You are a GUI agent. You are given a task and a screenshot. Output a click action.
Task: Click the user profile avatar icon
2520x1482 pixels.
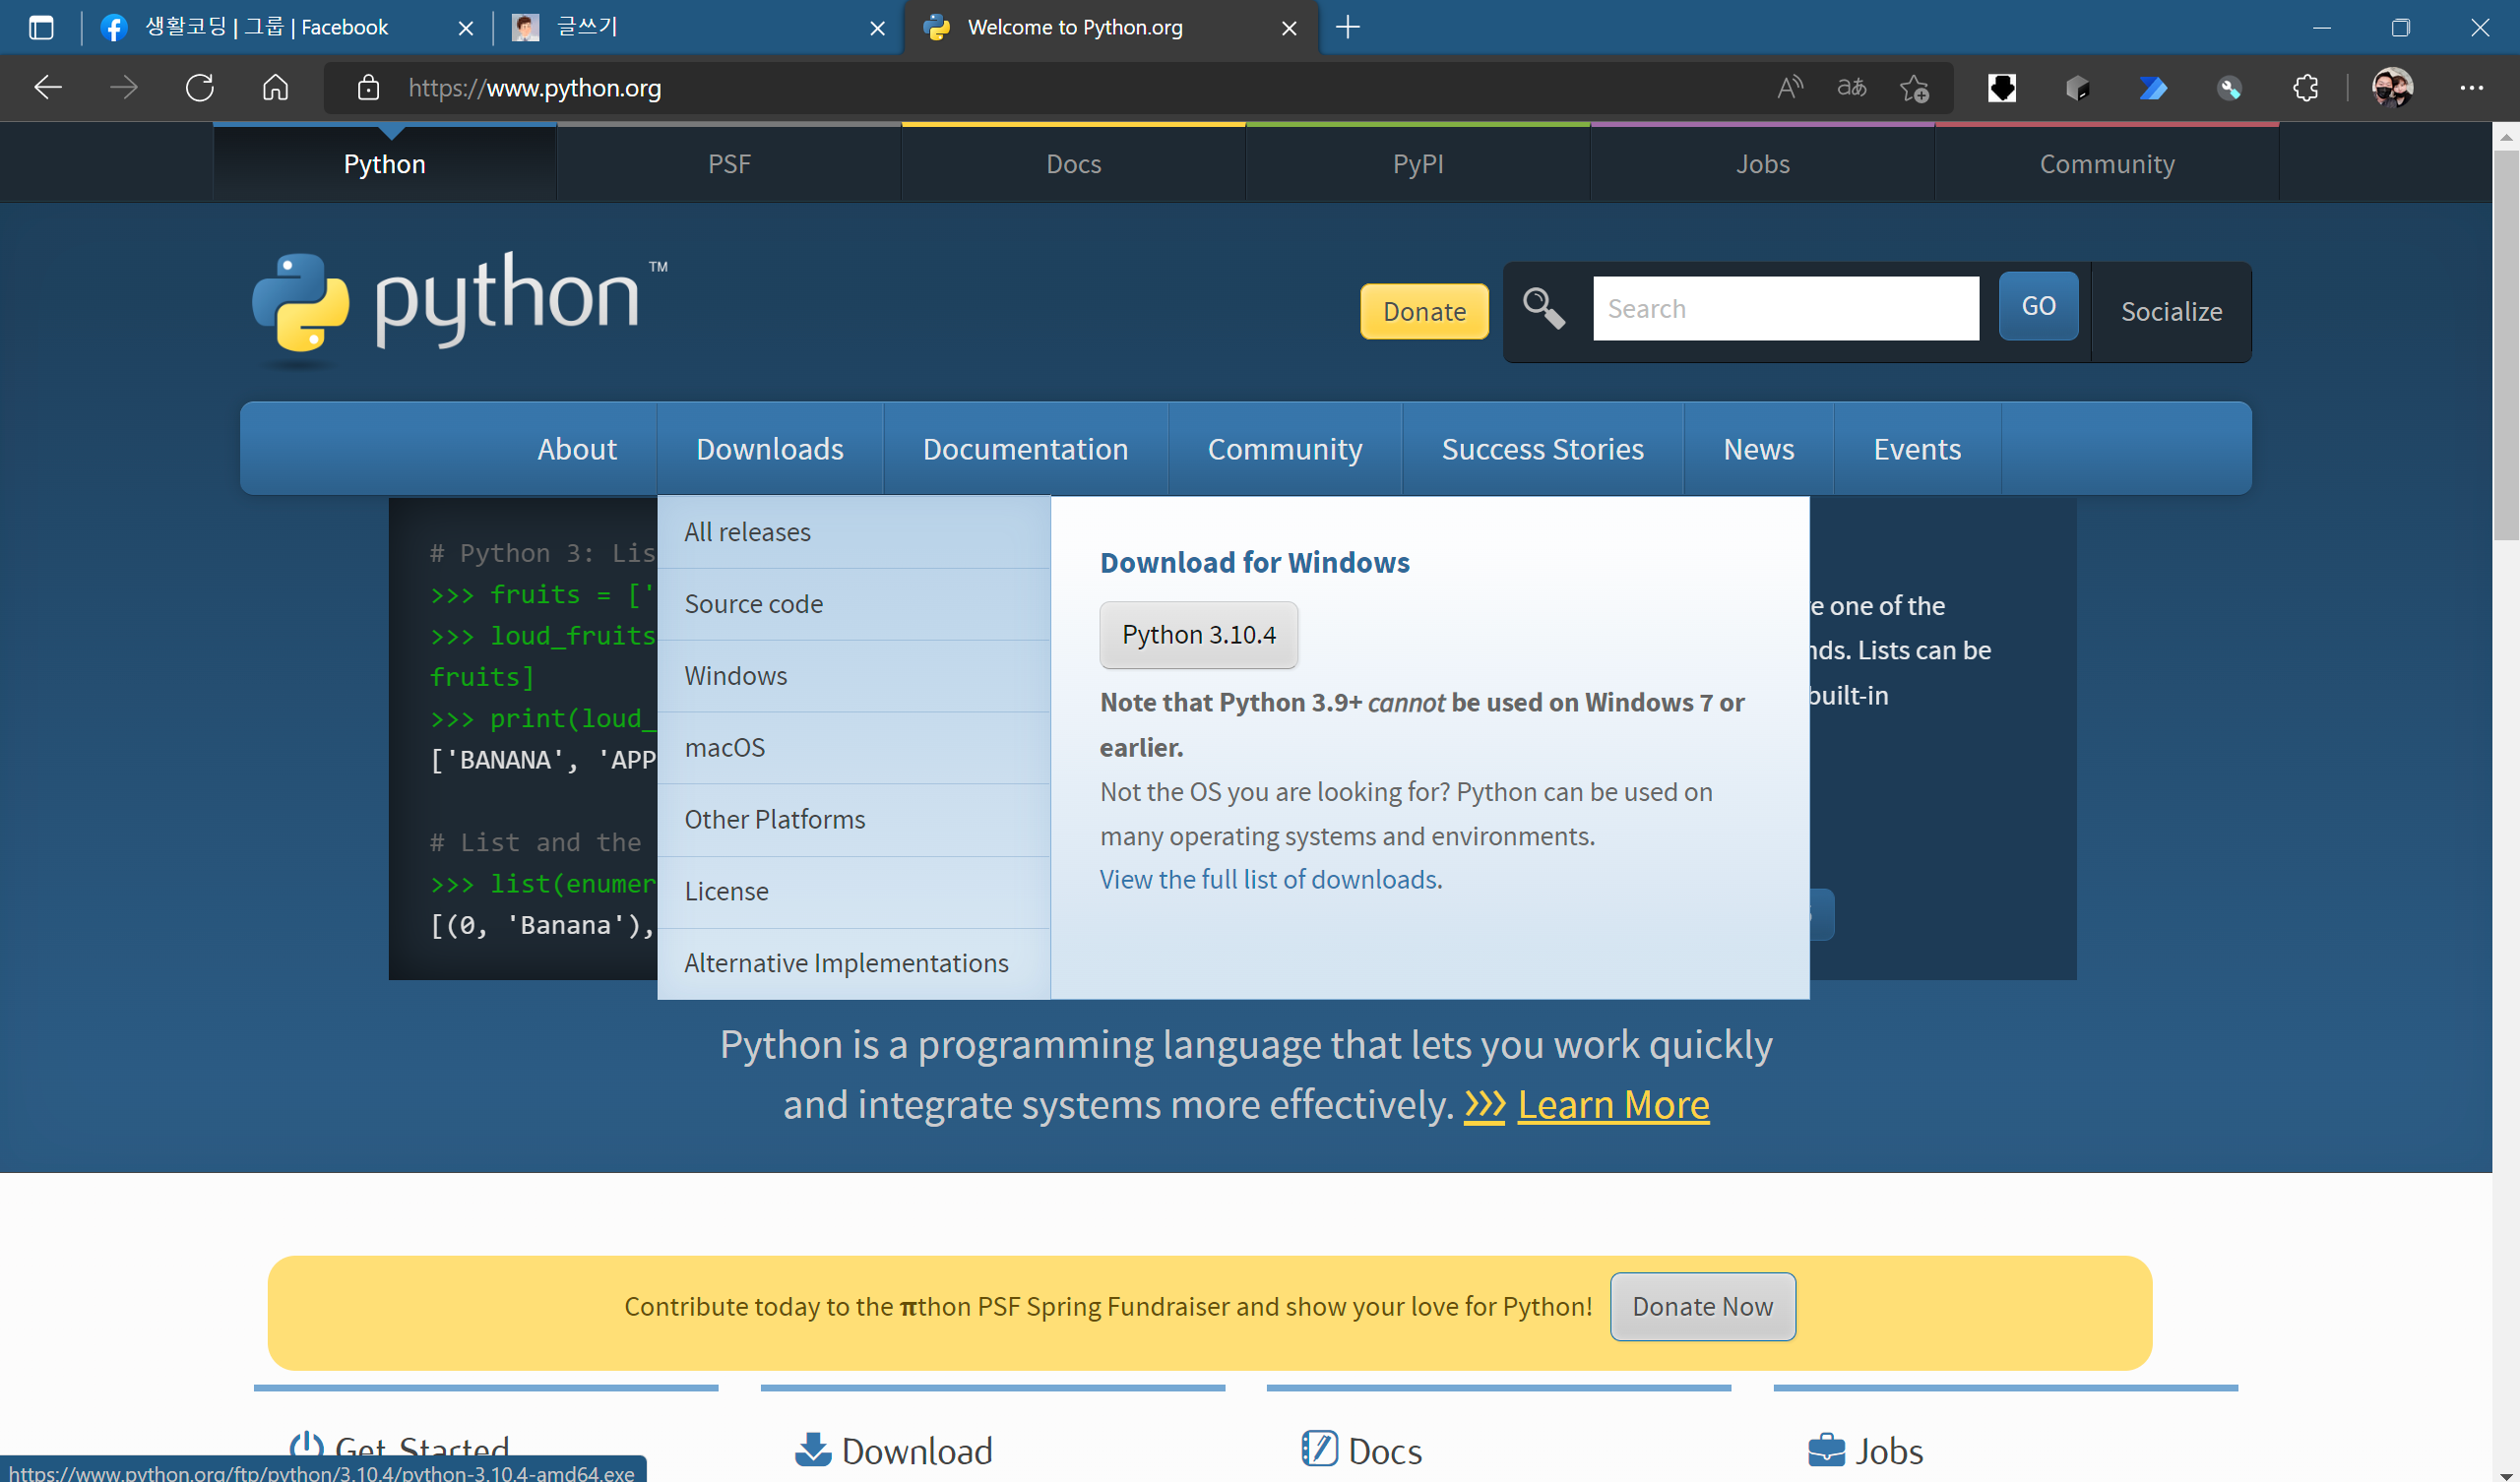pyautogui.click(x=2392, y=88)
